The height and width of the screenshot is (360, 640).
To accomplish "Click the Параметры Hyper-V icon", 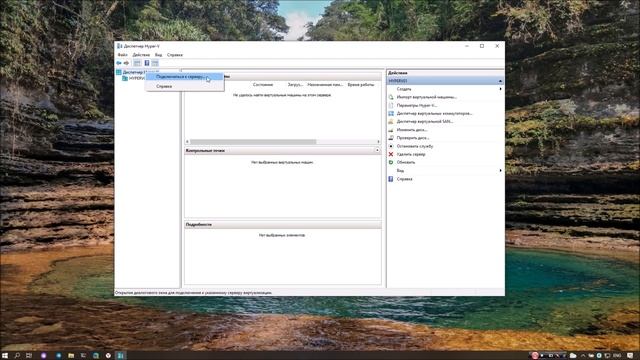I will pos(391,105).
